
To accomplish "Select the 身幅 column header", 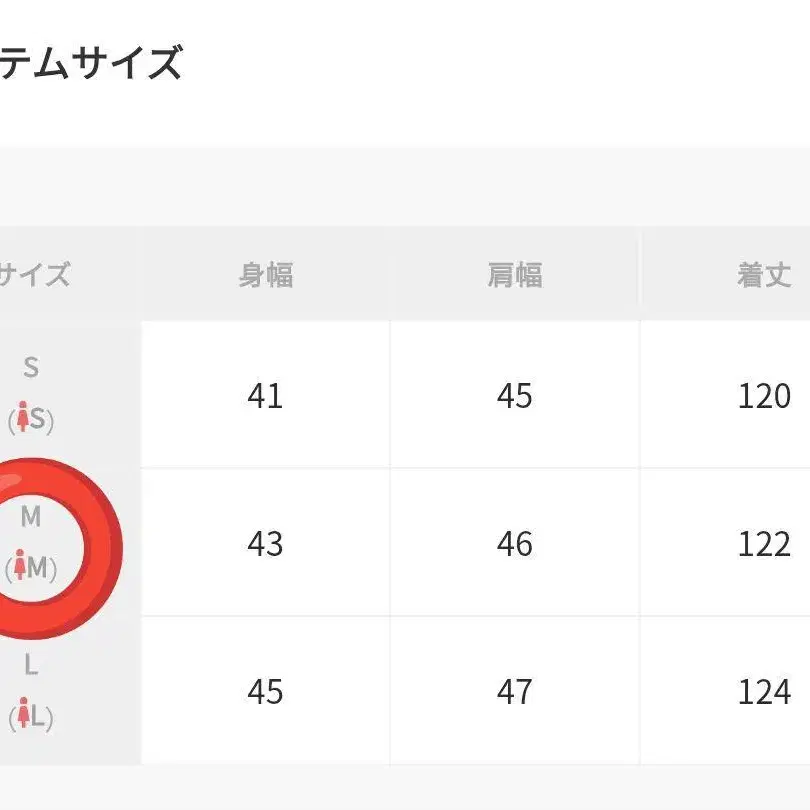I will coord(265,275).
